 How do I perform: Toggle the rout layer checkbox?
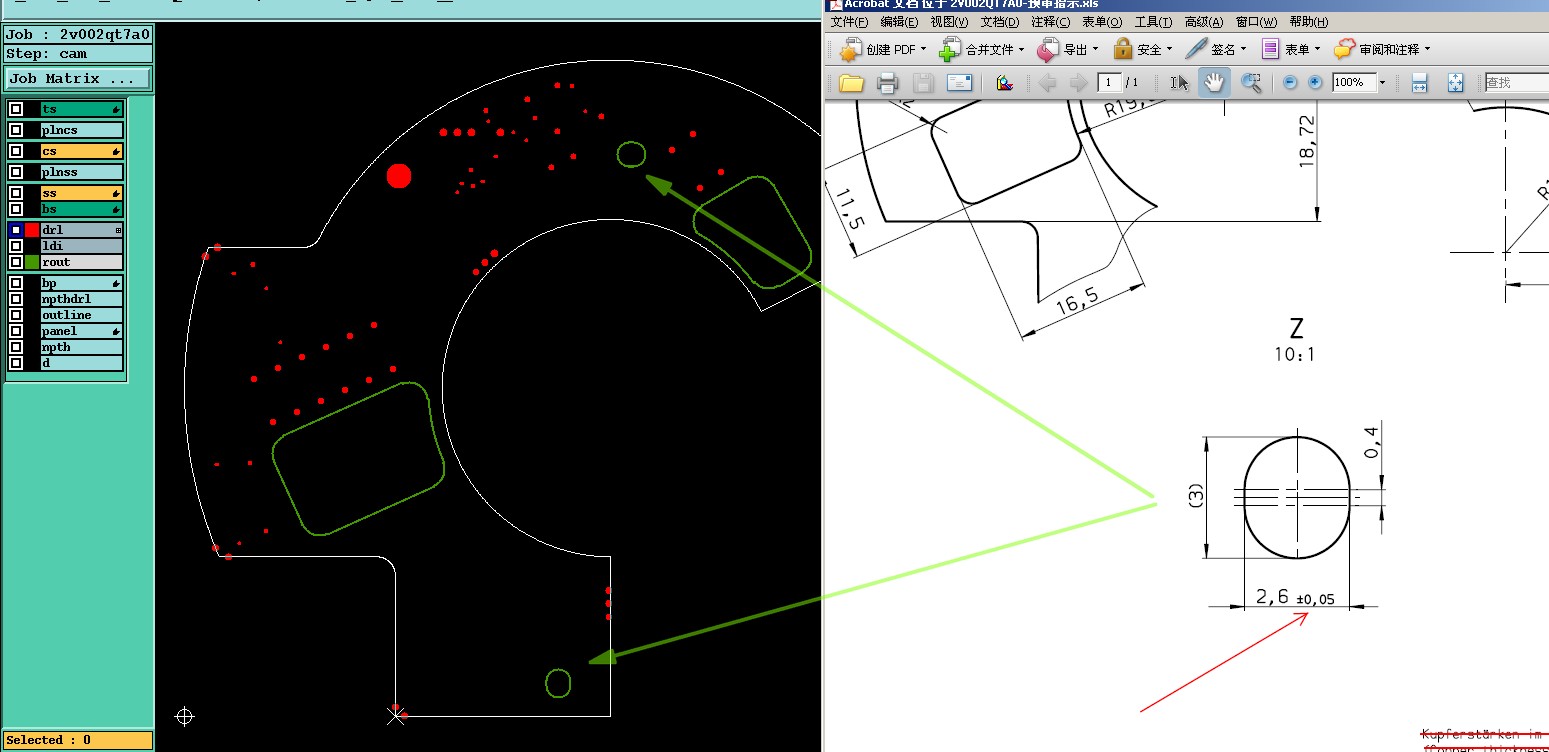click(16, 262)
